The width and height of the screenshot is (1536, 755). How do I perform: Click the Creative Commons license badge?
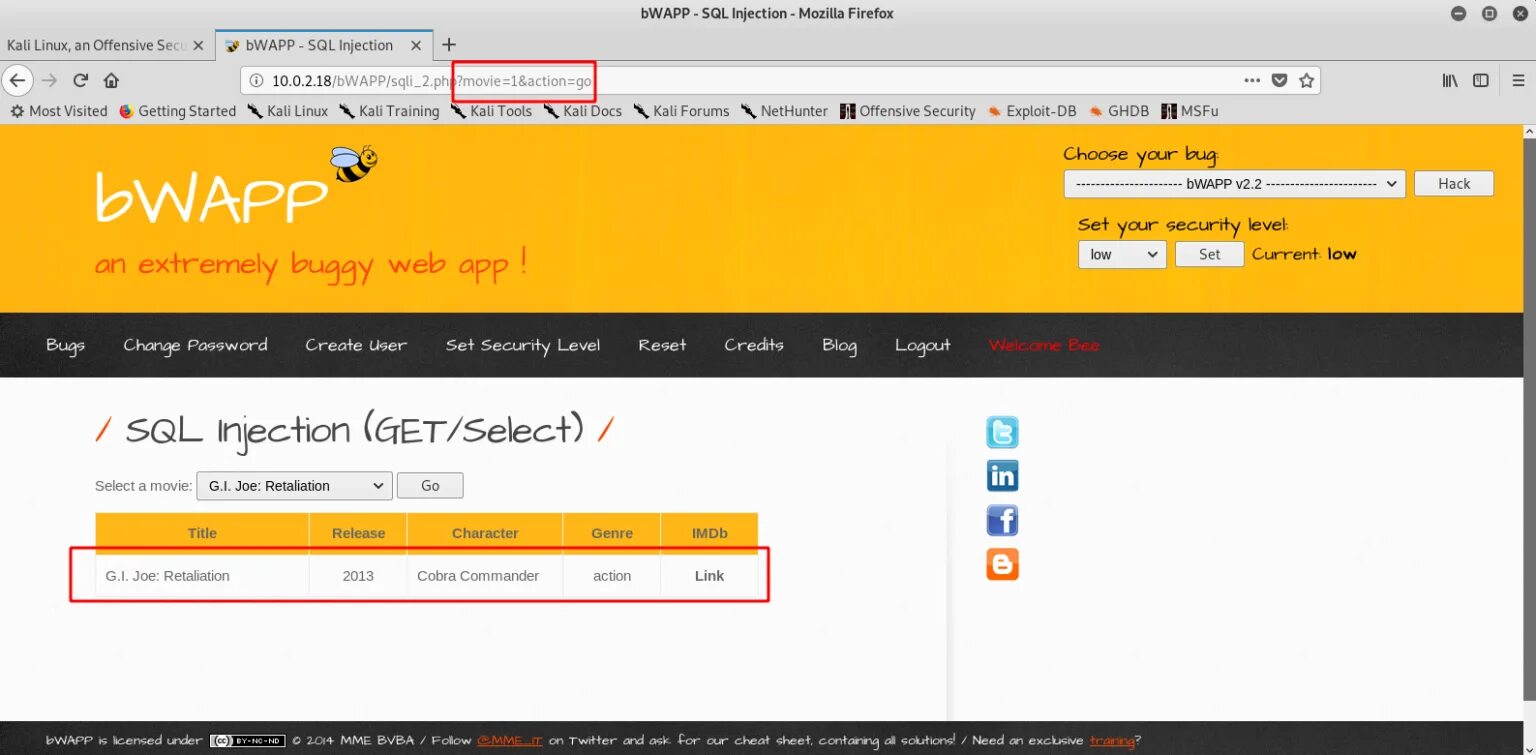(x=248, y=741)
